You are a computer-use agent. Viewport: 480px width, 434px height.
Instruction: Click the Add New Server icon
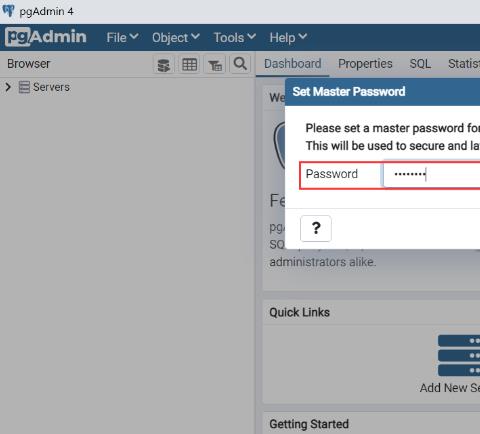coord(459,355)
